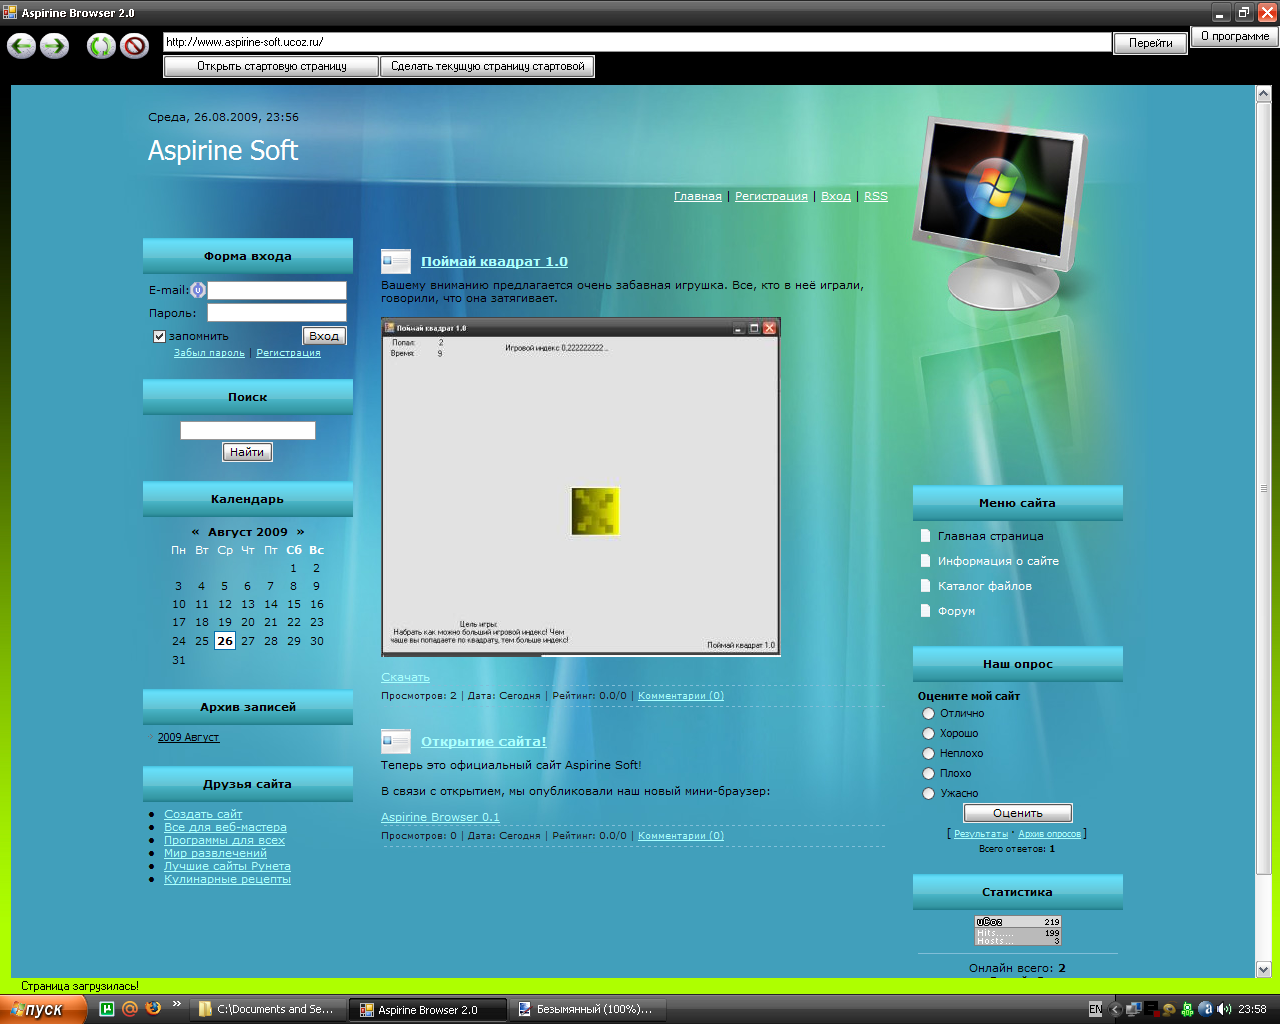
Task: Open the Открытие сайта! post title
Action: point(484,741)
